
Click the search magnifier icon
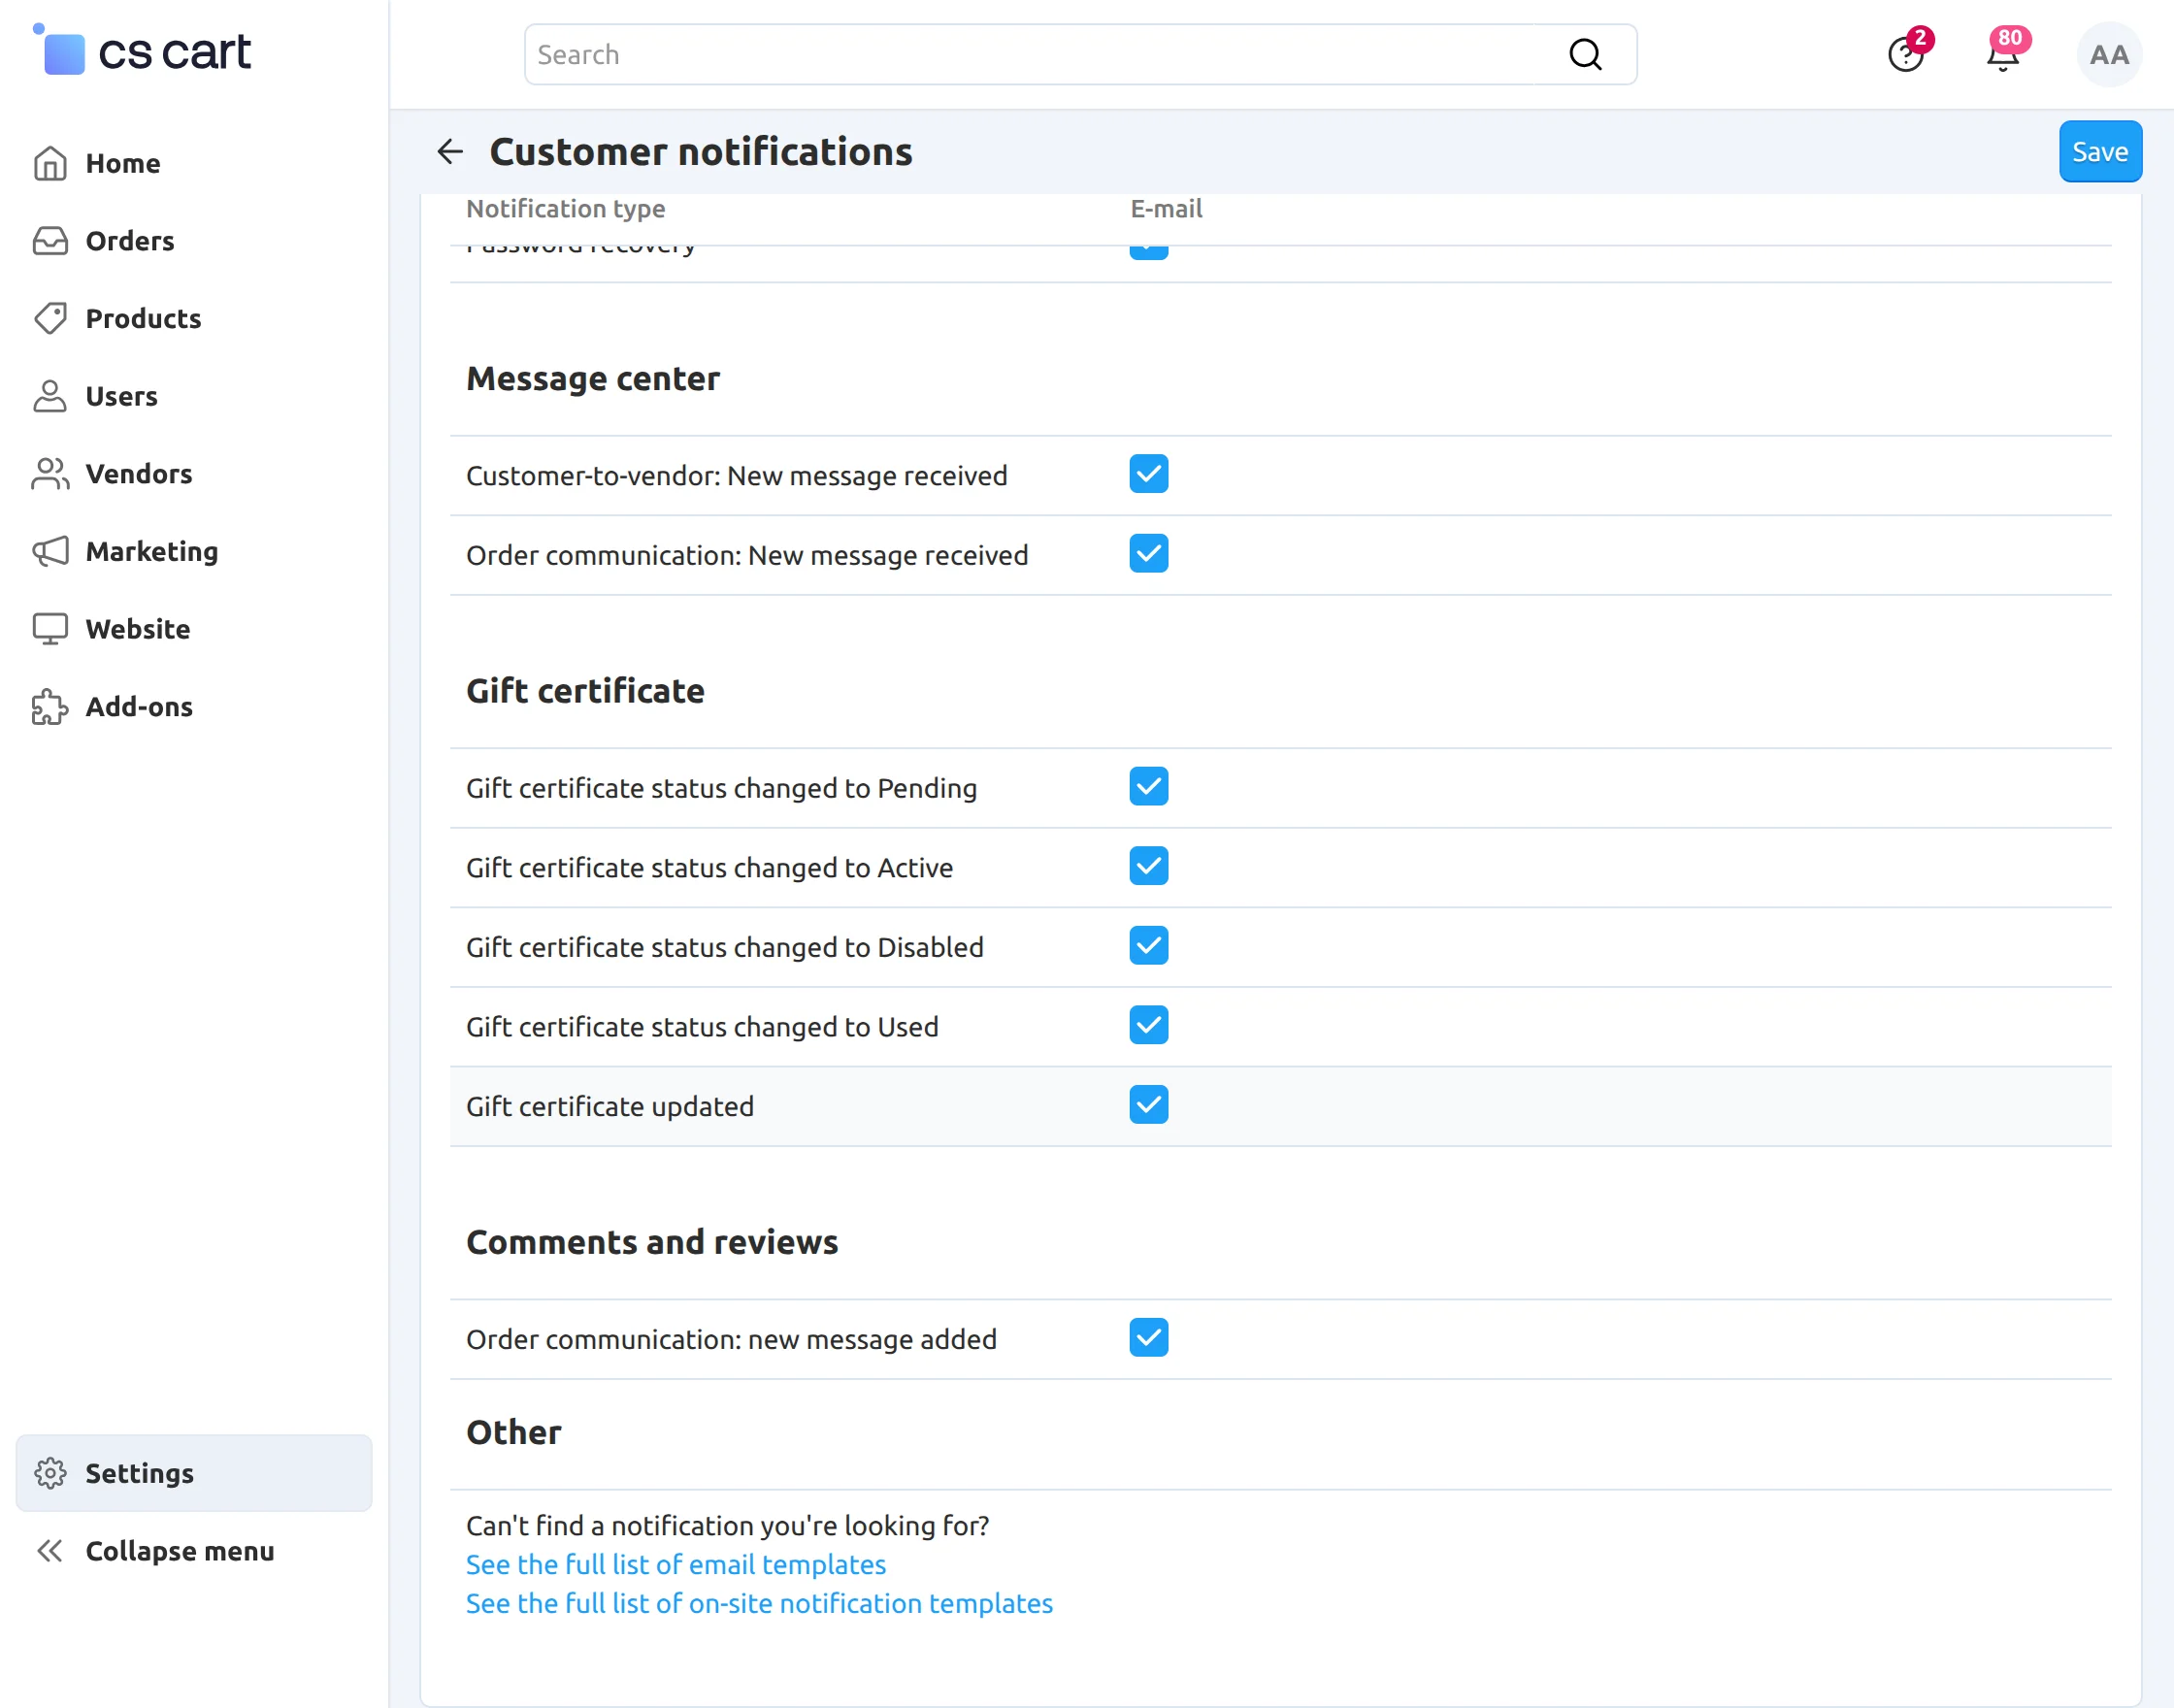1585,54
